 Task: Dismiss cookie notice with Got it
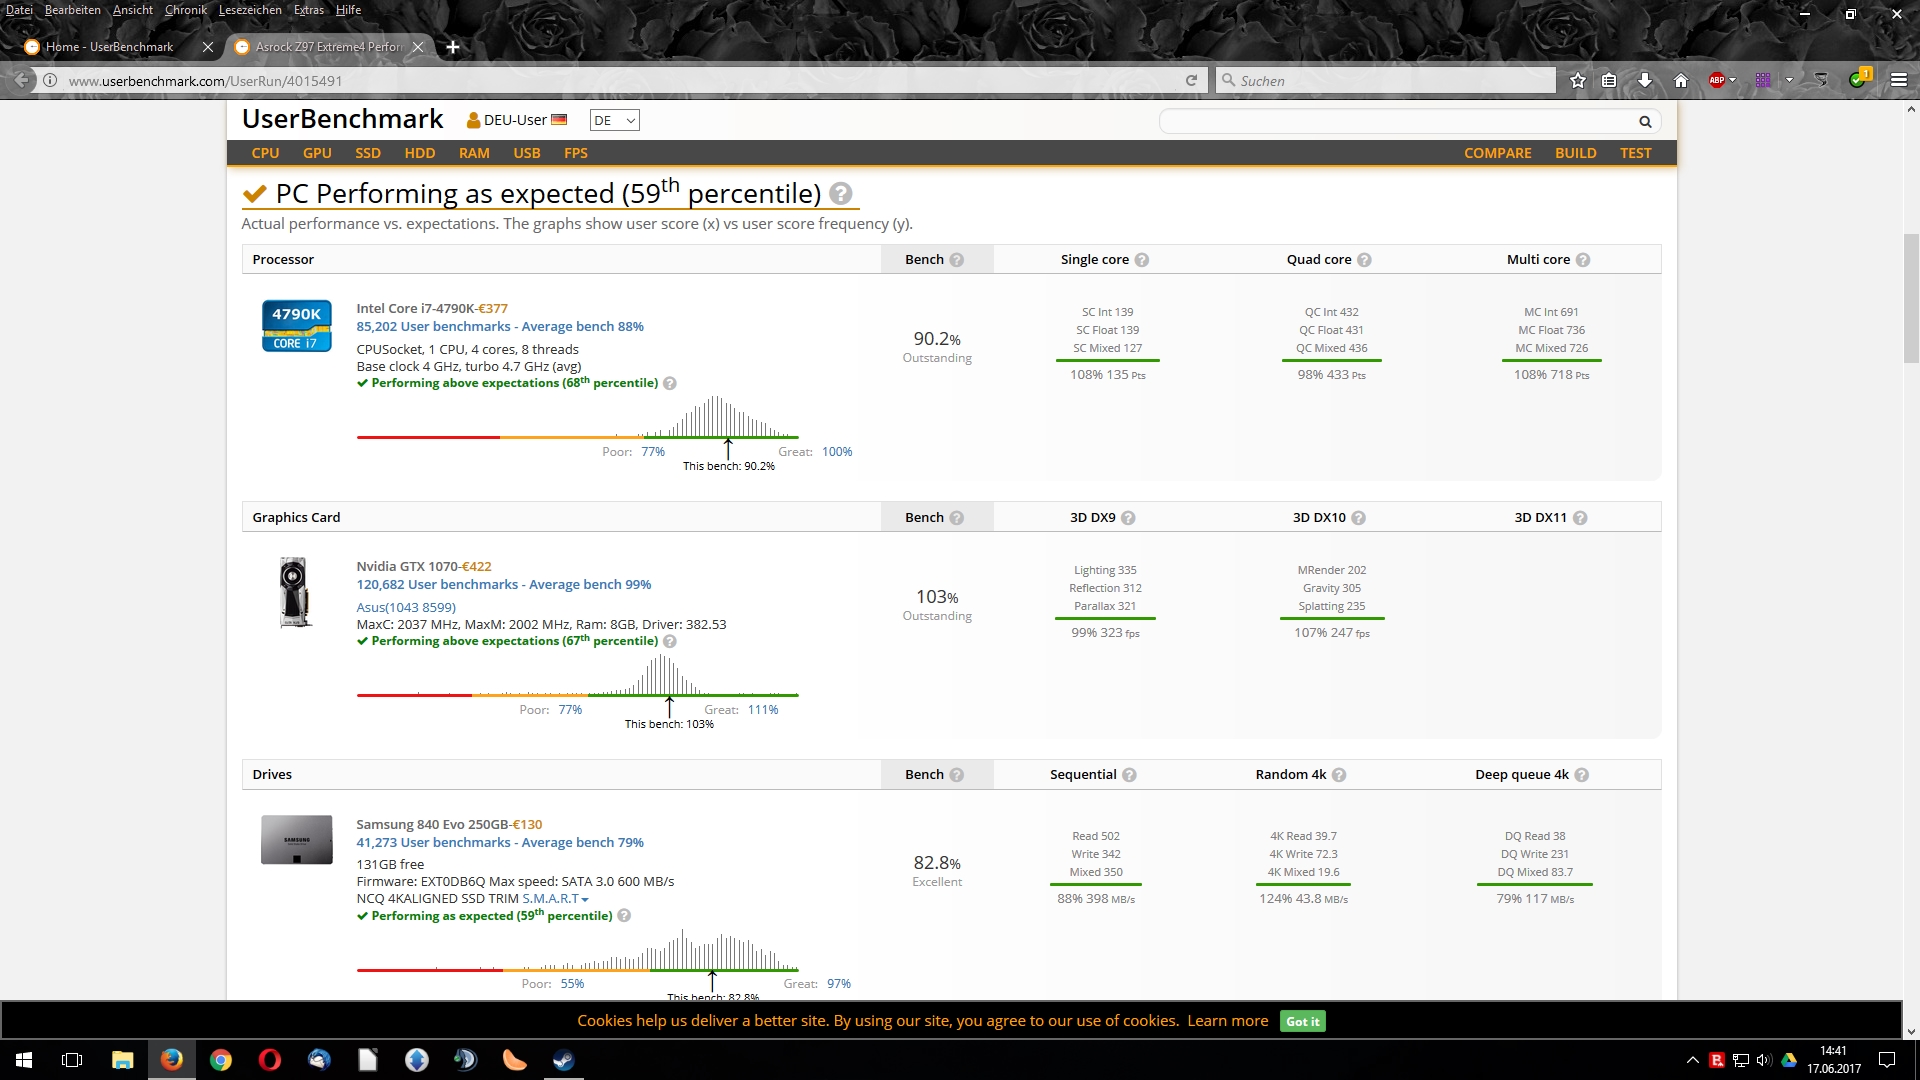(x=1302, y=1021)
